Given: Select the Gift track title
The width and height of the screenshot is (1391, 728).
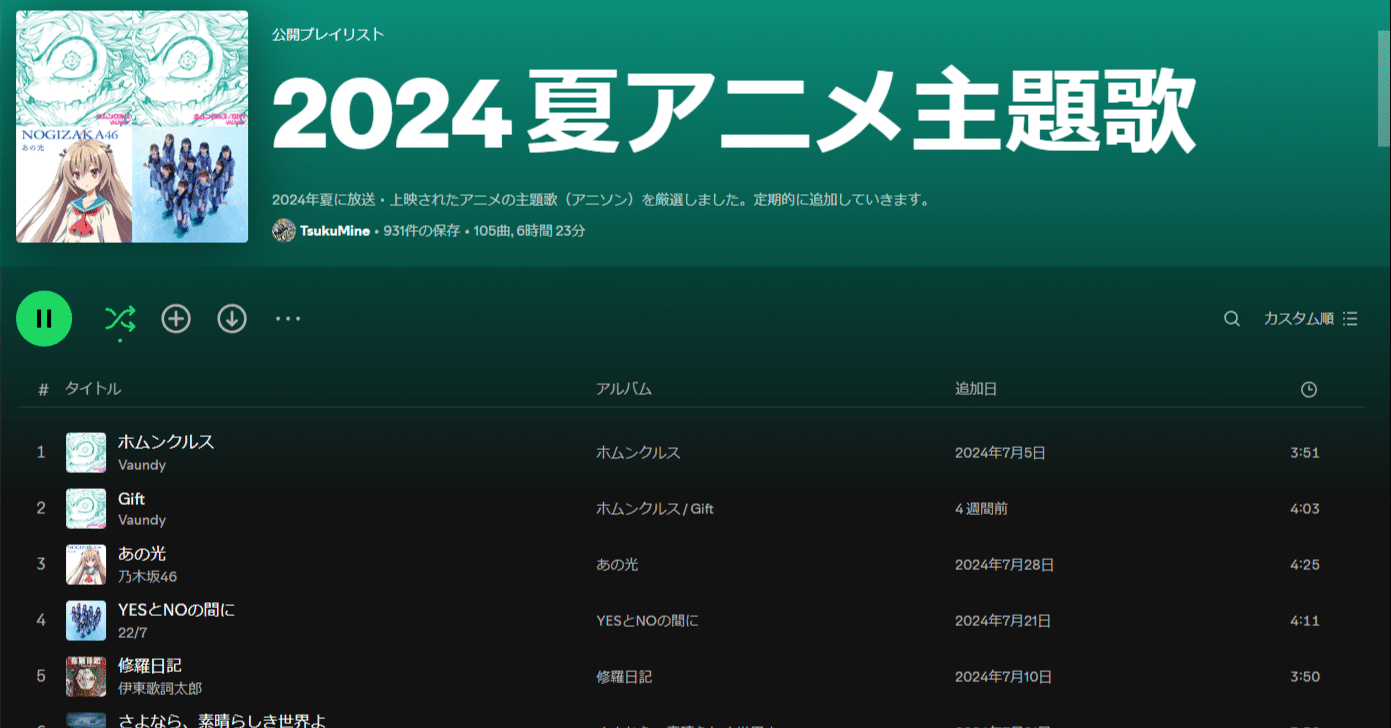Looking at the screenshot, I should (132, 498).
